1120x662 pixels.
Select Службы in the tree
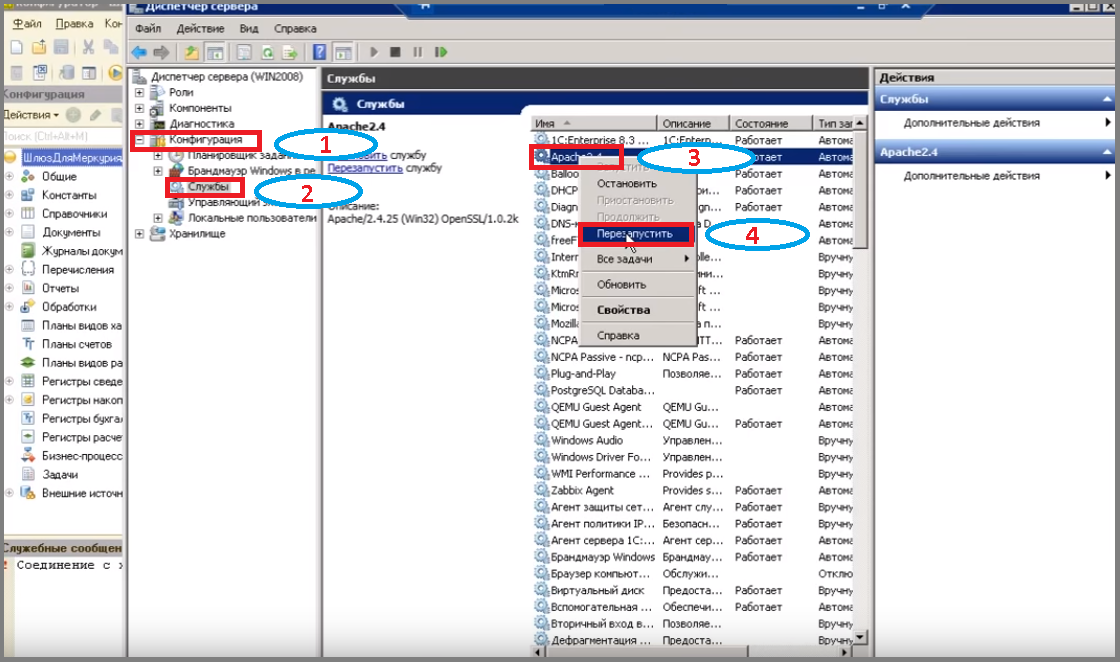(x=209, y=186)
